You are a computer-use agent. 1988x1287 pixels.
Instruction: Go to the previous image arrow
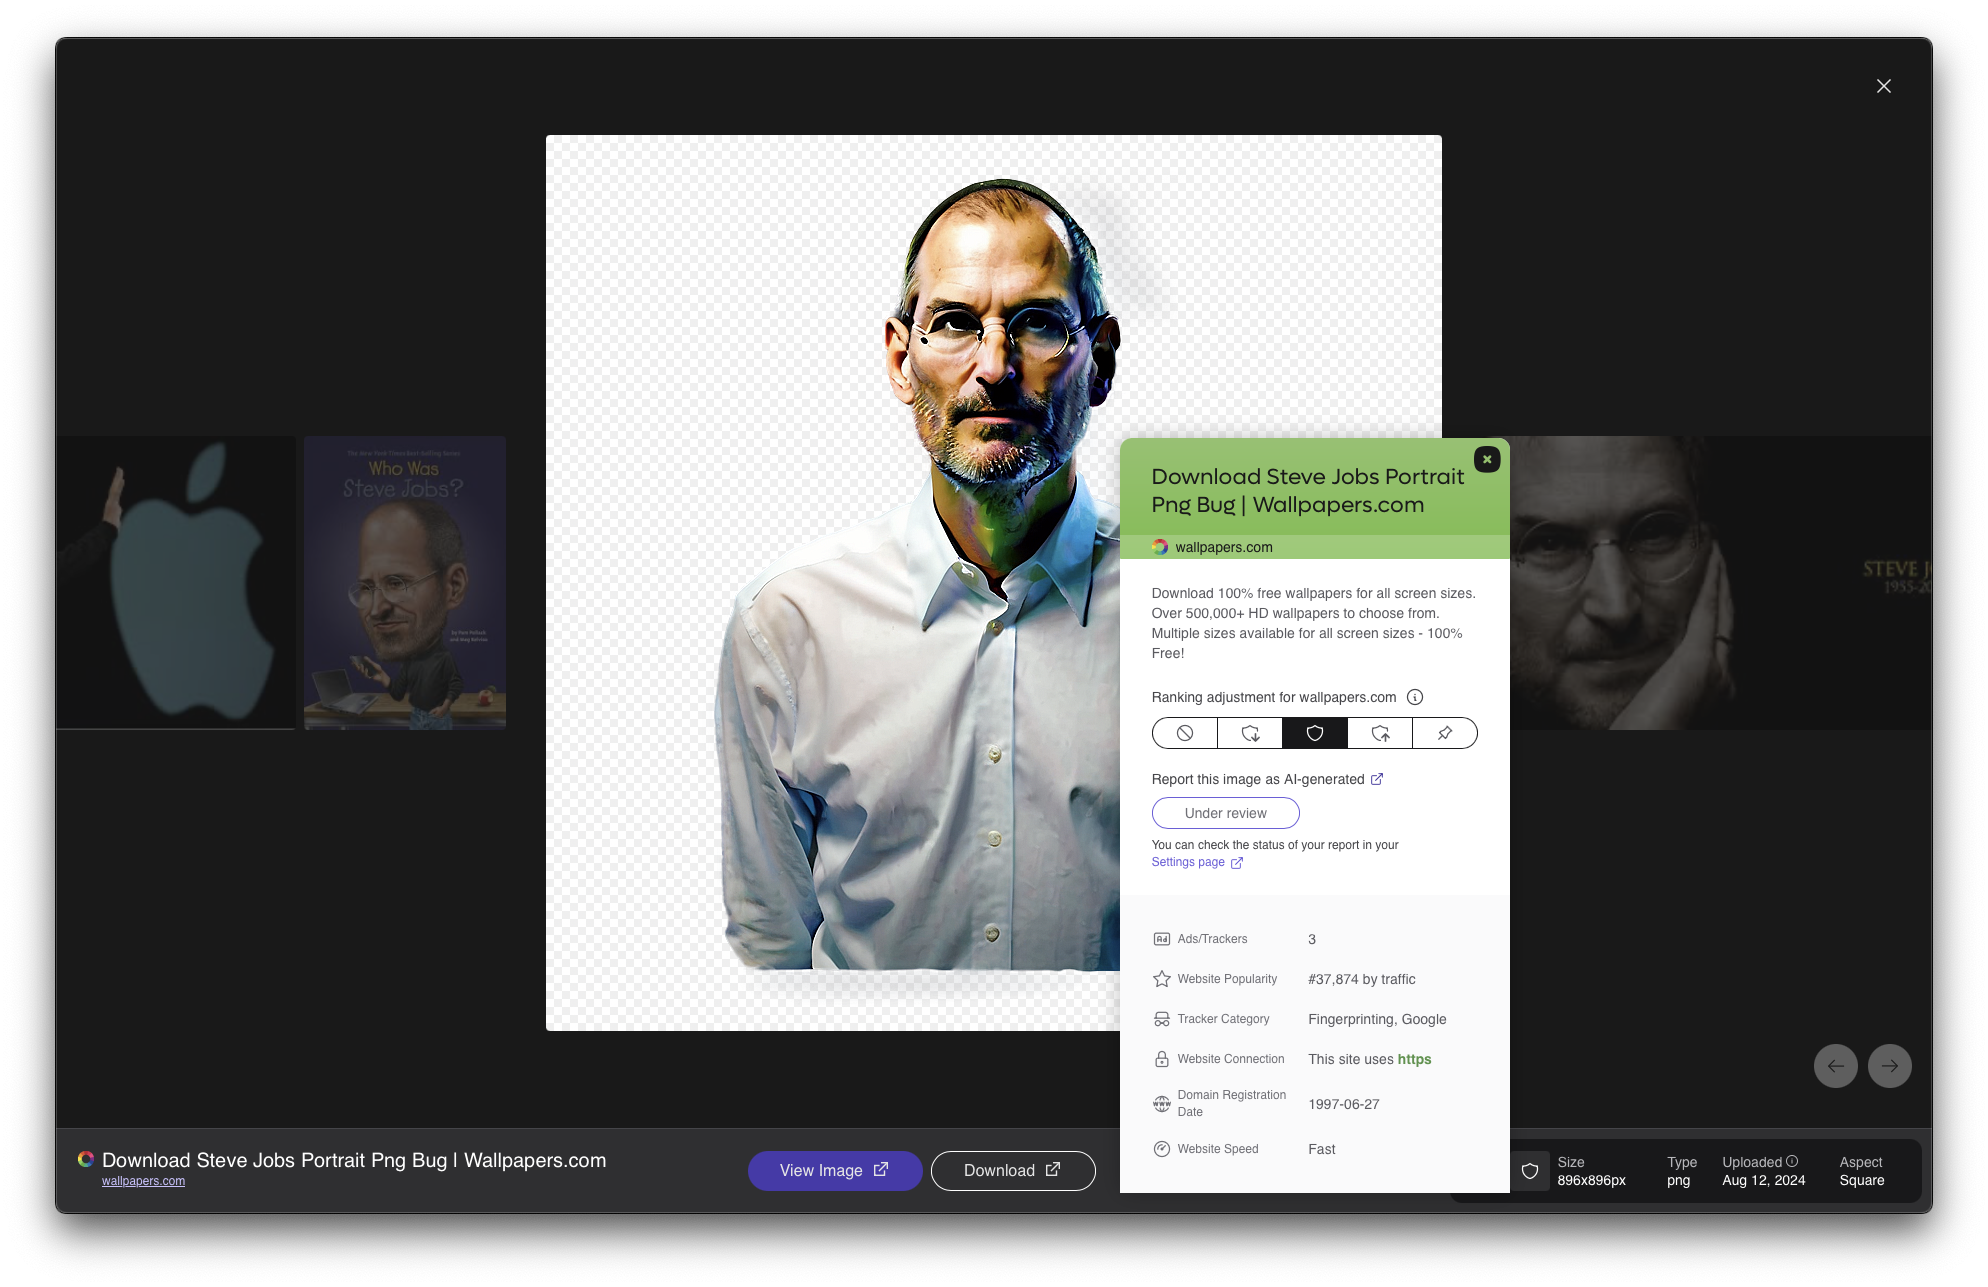(1835, 1066)
